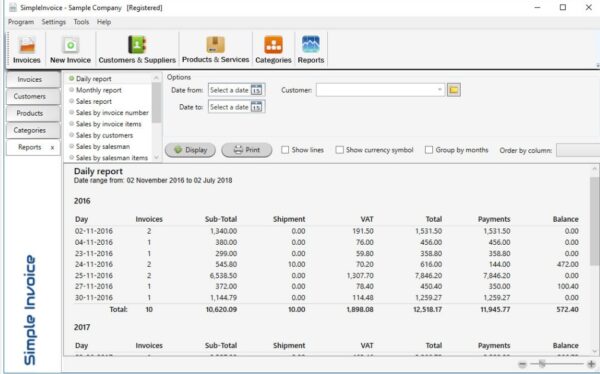Click the 25-11-2016 day cell
600x374 pixels.
(x=94, y=276)
